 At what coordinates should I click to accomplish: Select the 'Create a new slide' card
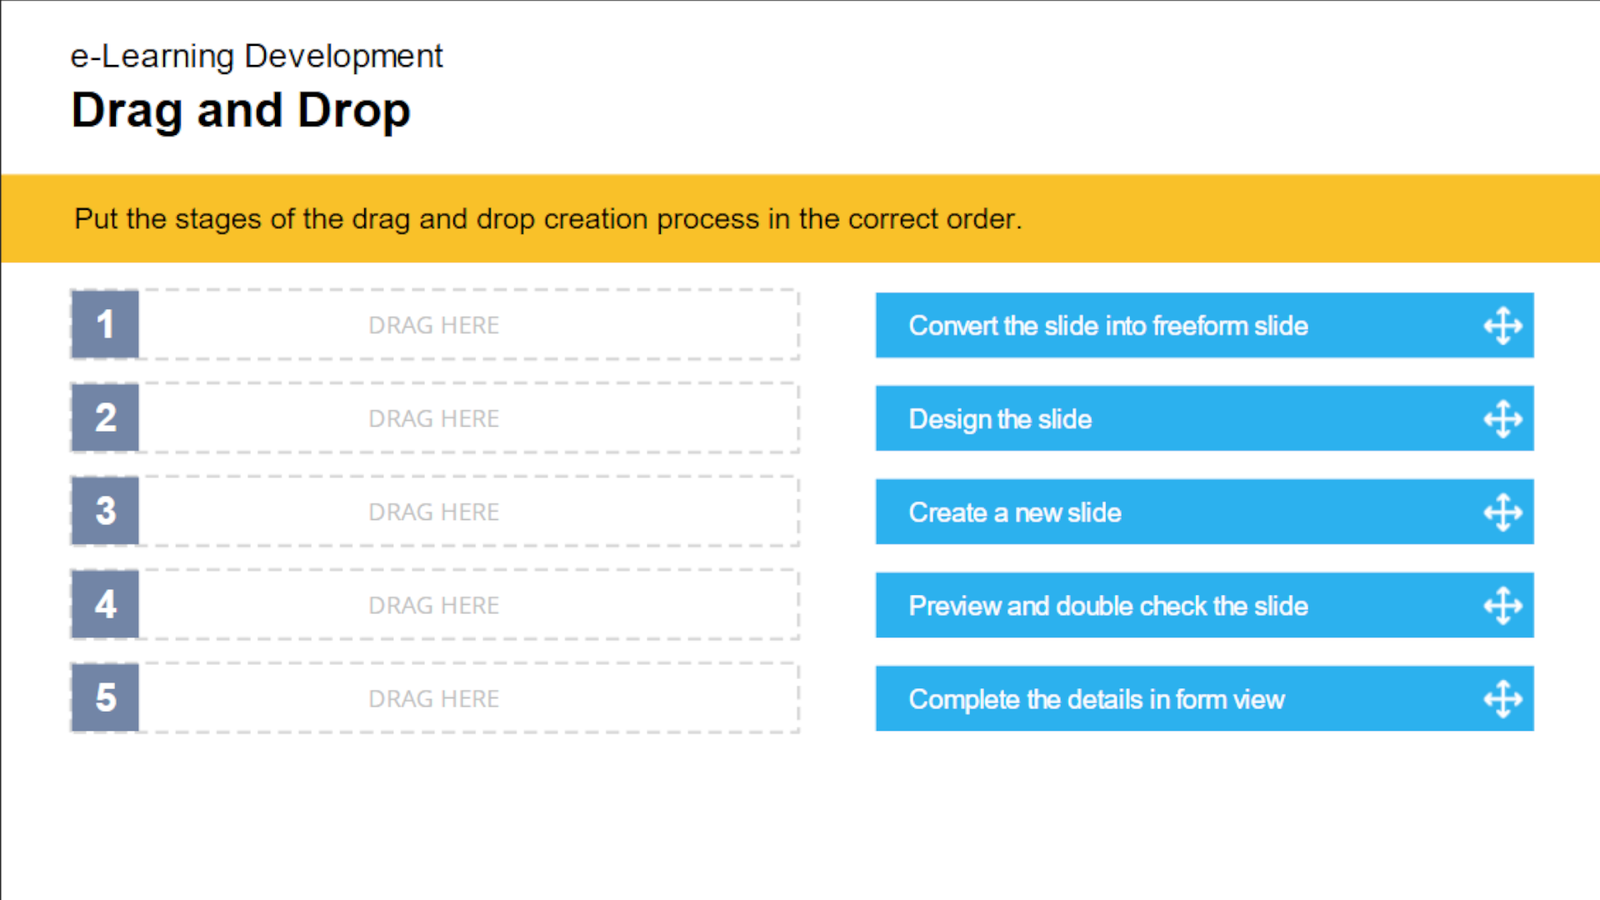(x=1204, y=512)
